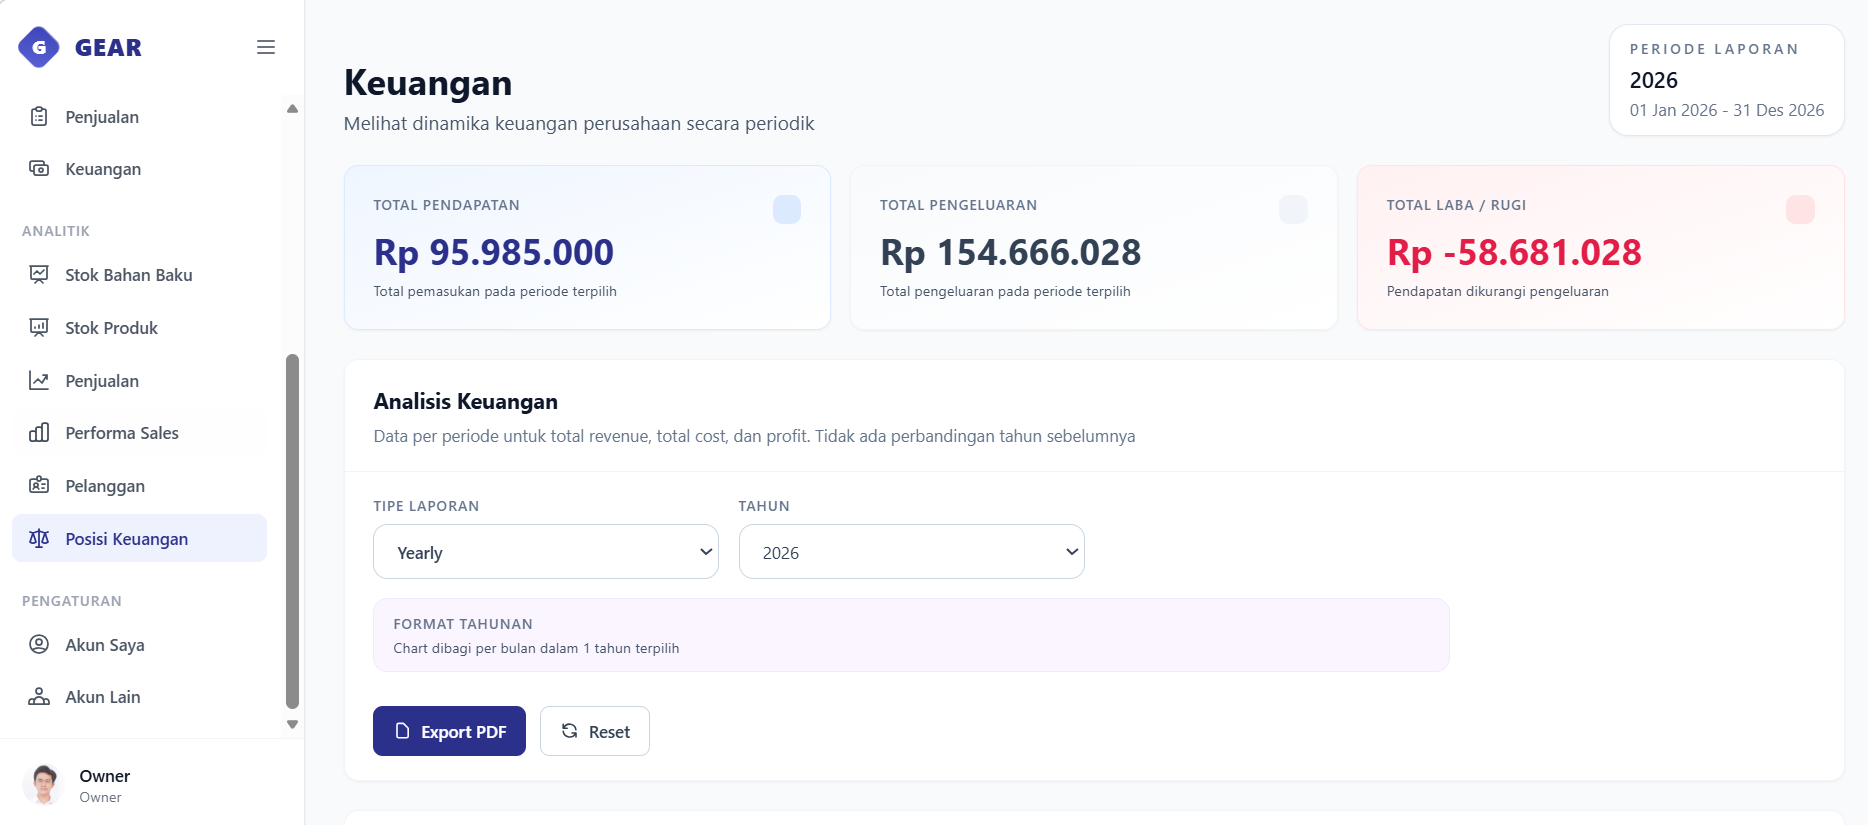The image size is (1868, 825).
Task: Click the refresh icon inside Reset
Action: point(570,731)
